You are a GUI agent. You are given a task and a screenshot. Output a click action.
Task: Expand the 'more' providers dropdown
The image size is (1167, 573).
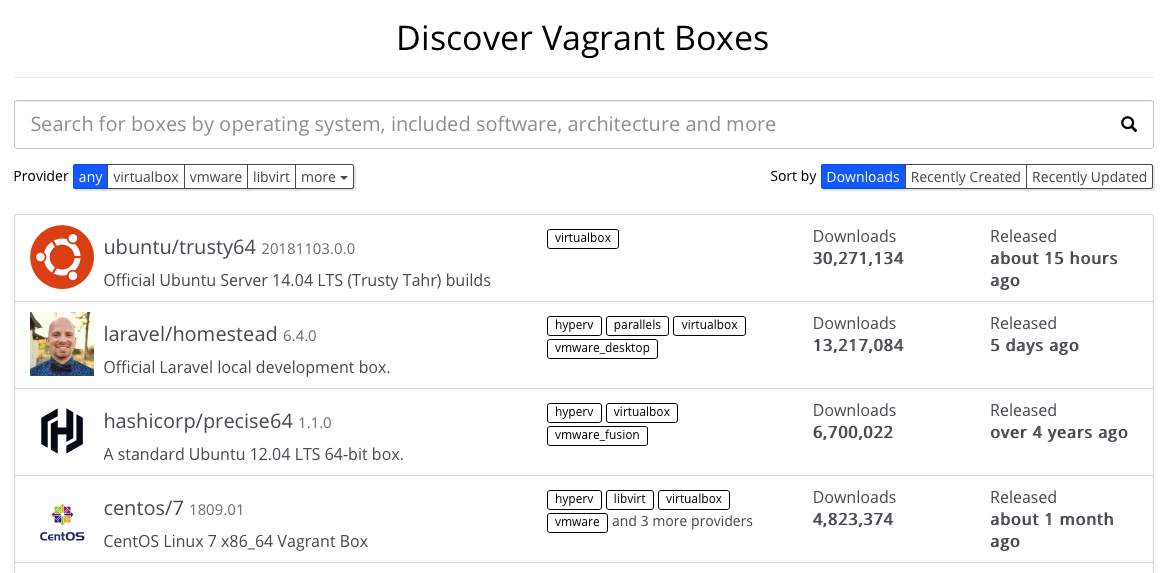[x=324, y=177]
